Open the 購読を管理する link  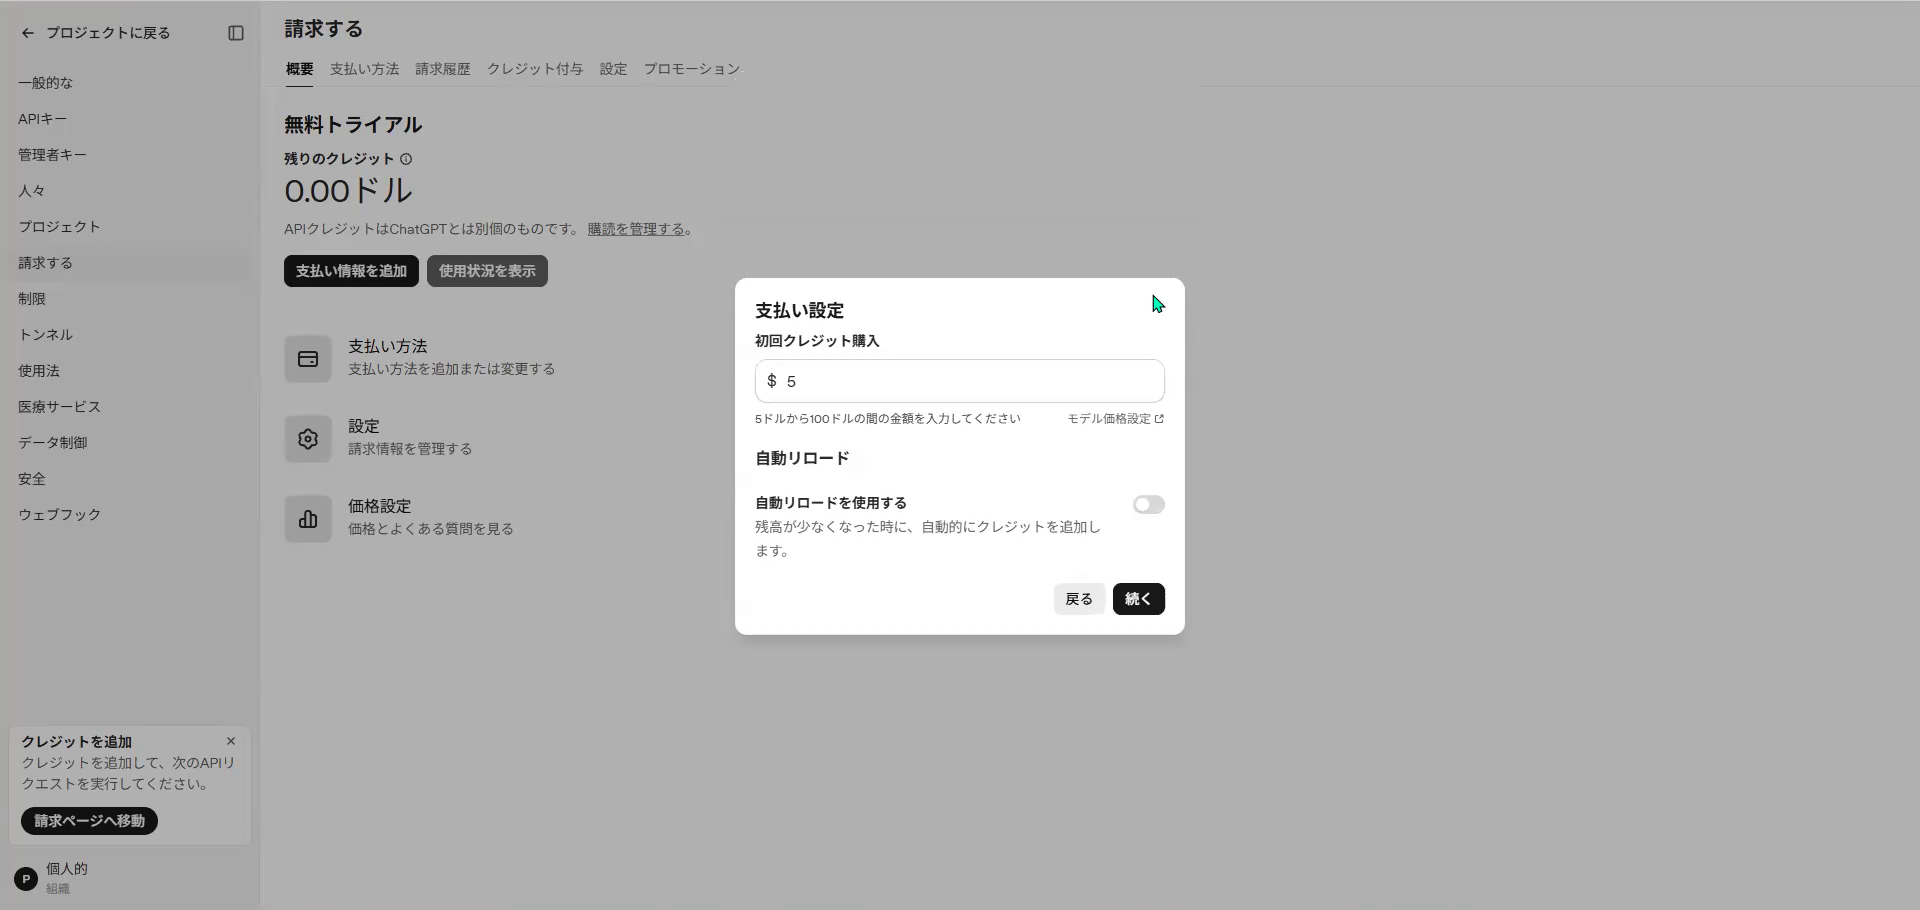coord(636,229)
